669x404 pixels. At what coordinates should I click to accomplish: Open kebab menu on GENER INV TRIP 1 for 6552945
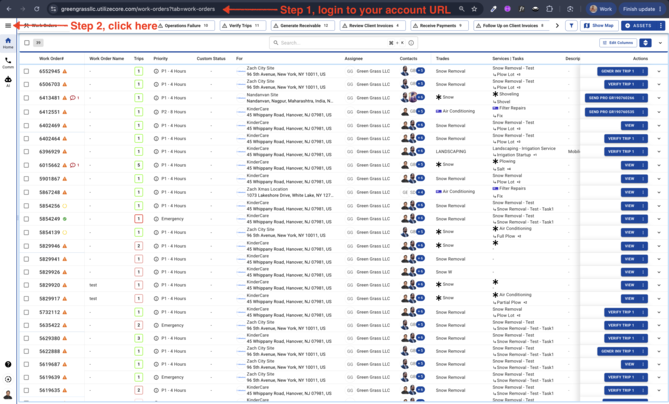[x=643, y=71]
